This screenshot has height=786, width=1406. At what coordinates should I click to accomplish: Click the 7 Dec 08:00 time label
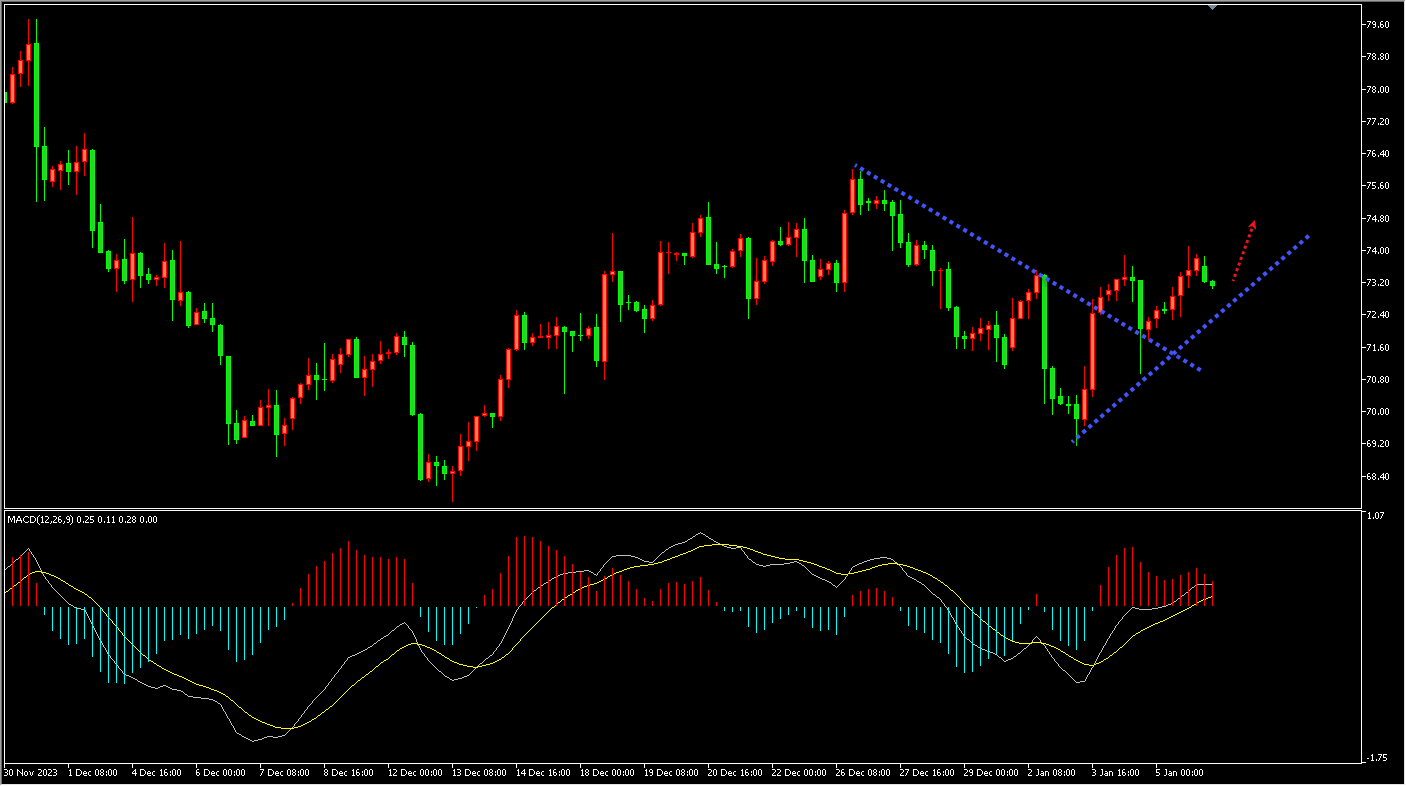285,773
